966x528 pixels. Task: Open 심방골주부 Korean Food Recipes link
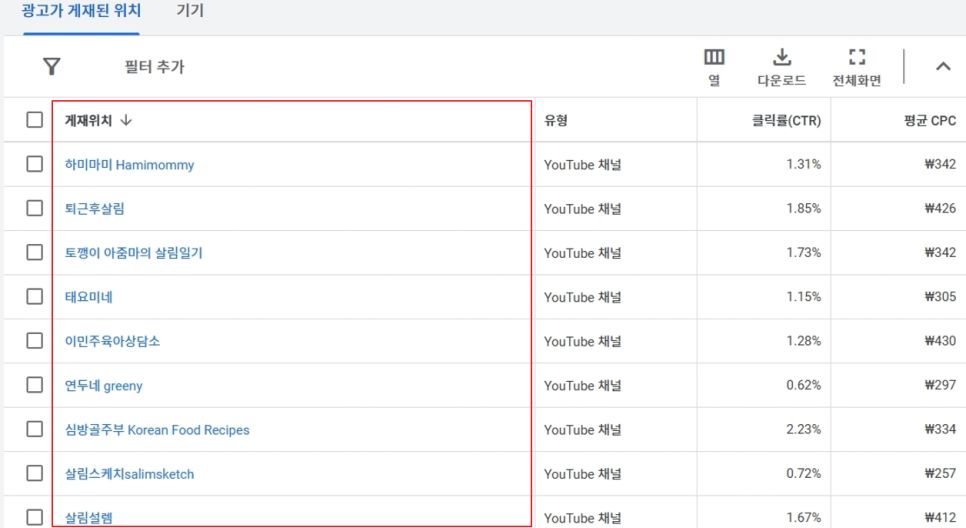[157, 429]
